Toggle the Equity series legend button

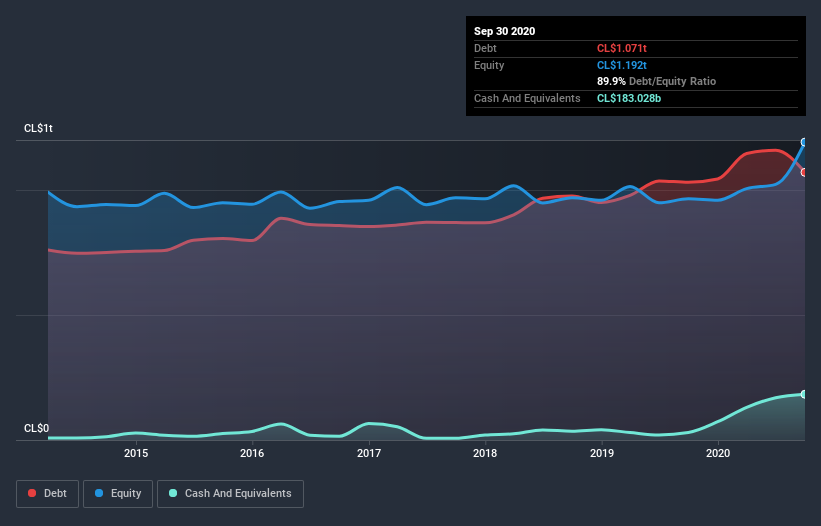[x=118, y=494]
